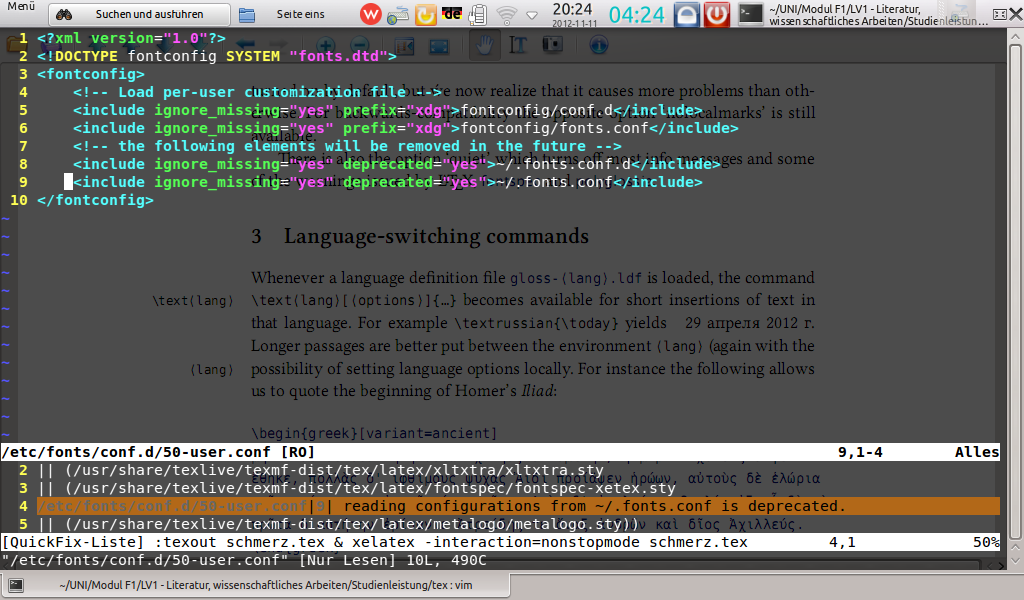Open the 20:24 clock calendar

point(573,14)
